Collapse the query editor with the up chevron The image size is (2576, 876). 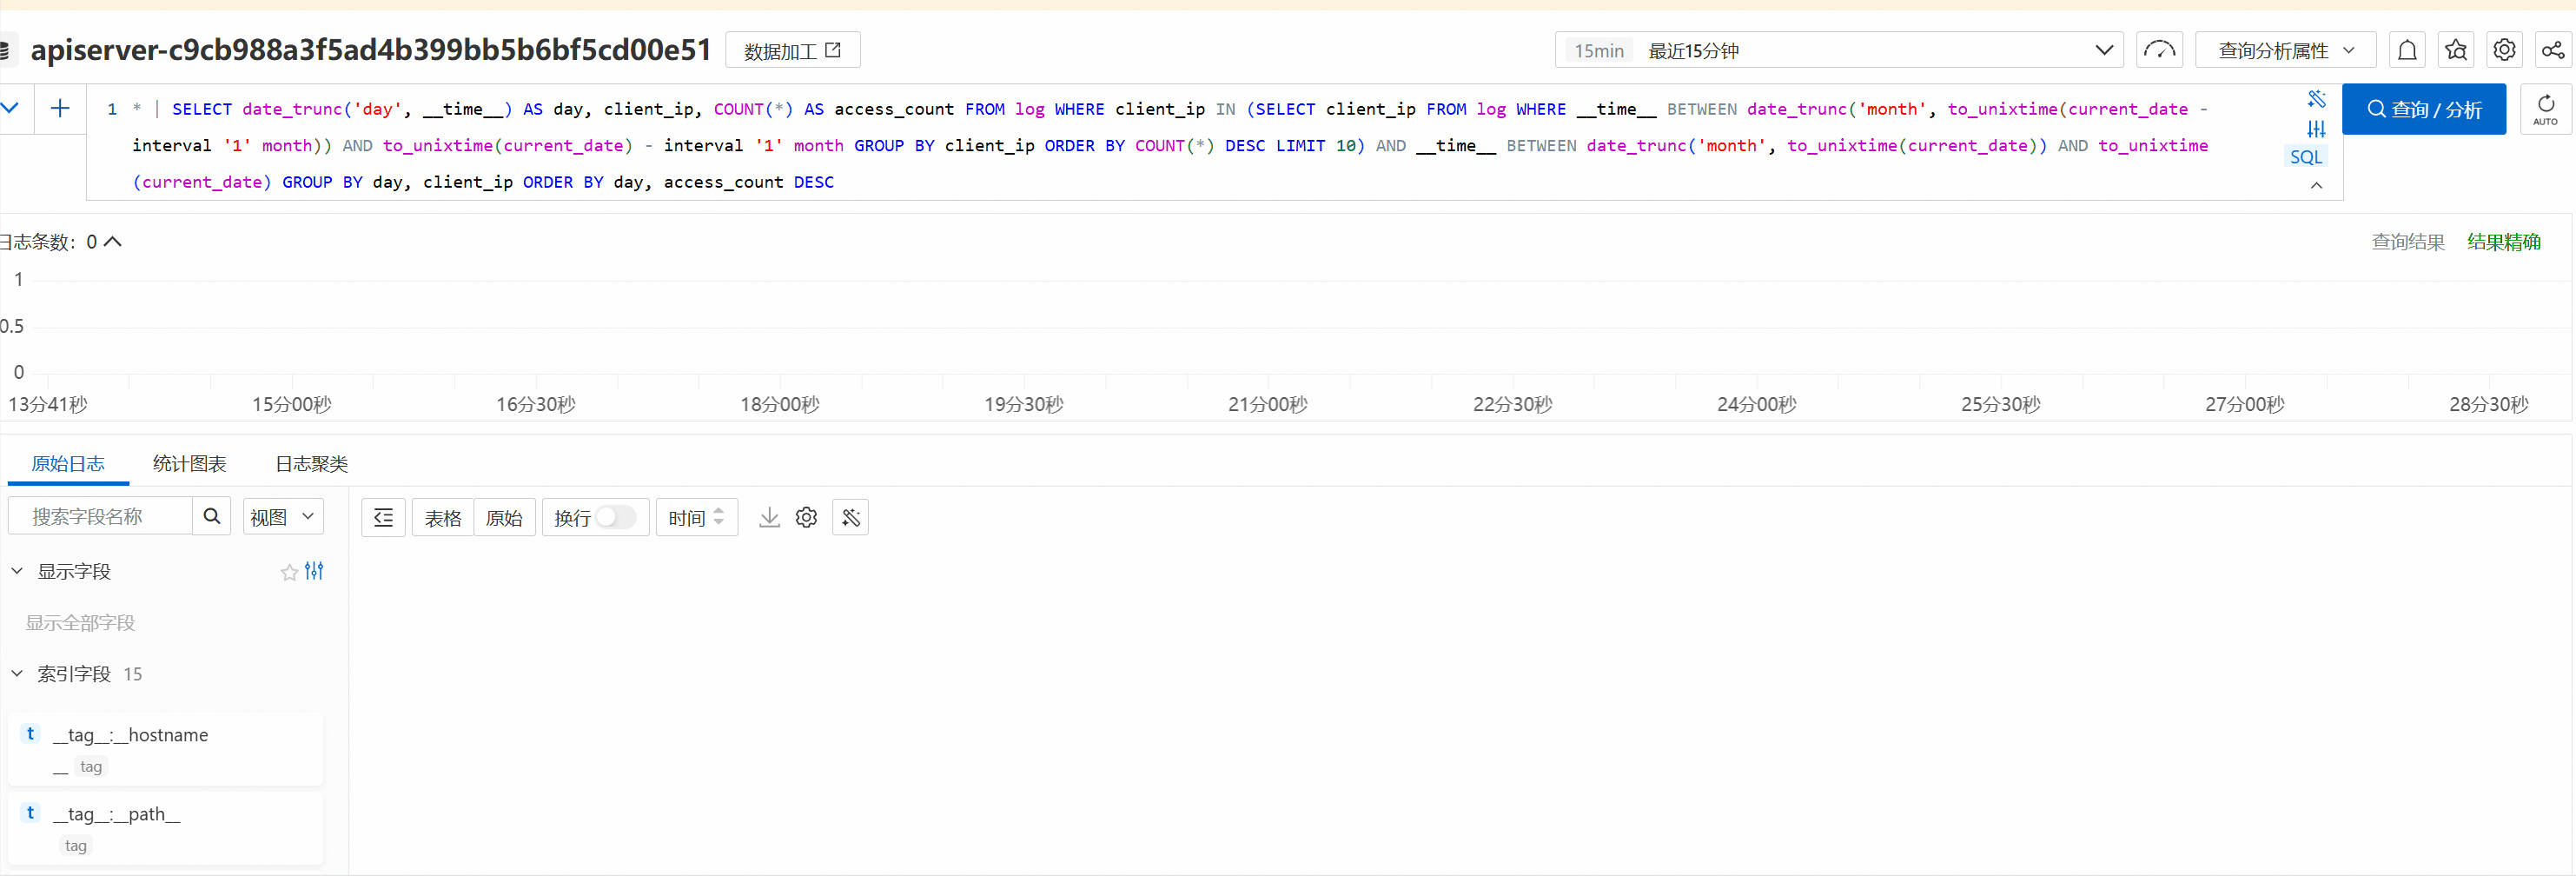pyautogui.click(x=2316, y=185)
